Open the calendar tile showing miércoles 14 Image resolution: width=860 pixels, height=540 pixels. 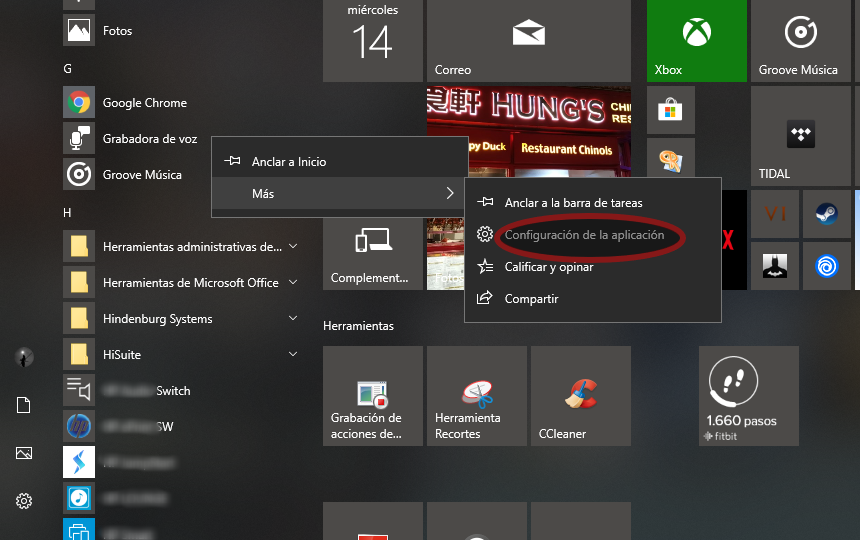tap(372, 41)
